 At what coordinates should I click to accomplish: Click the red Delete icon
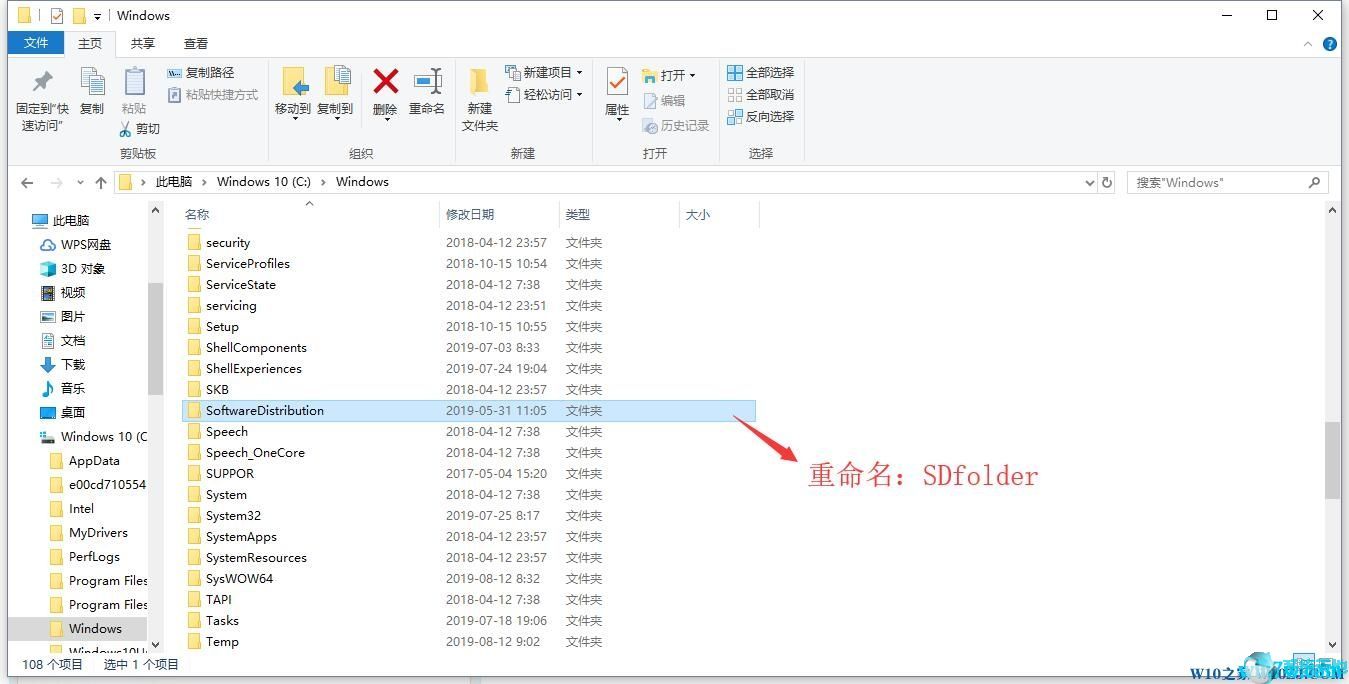(x=385, y=82)
